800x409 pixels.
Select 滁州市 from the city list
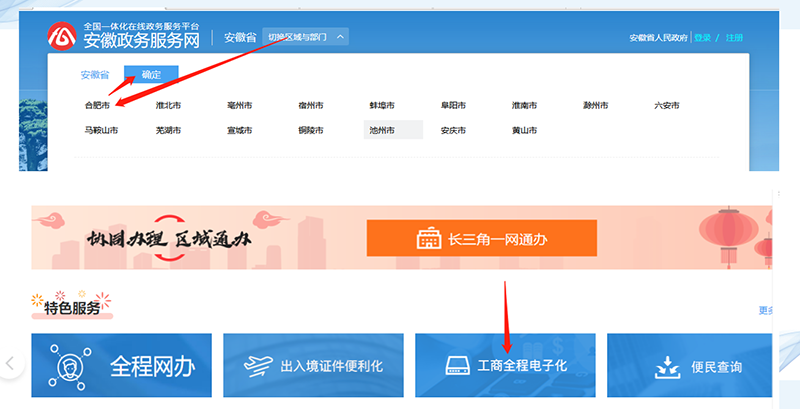595,106
